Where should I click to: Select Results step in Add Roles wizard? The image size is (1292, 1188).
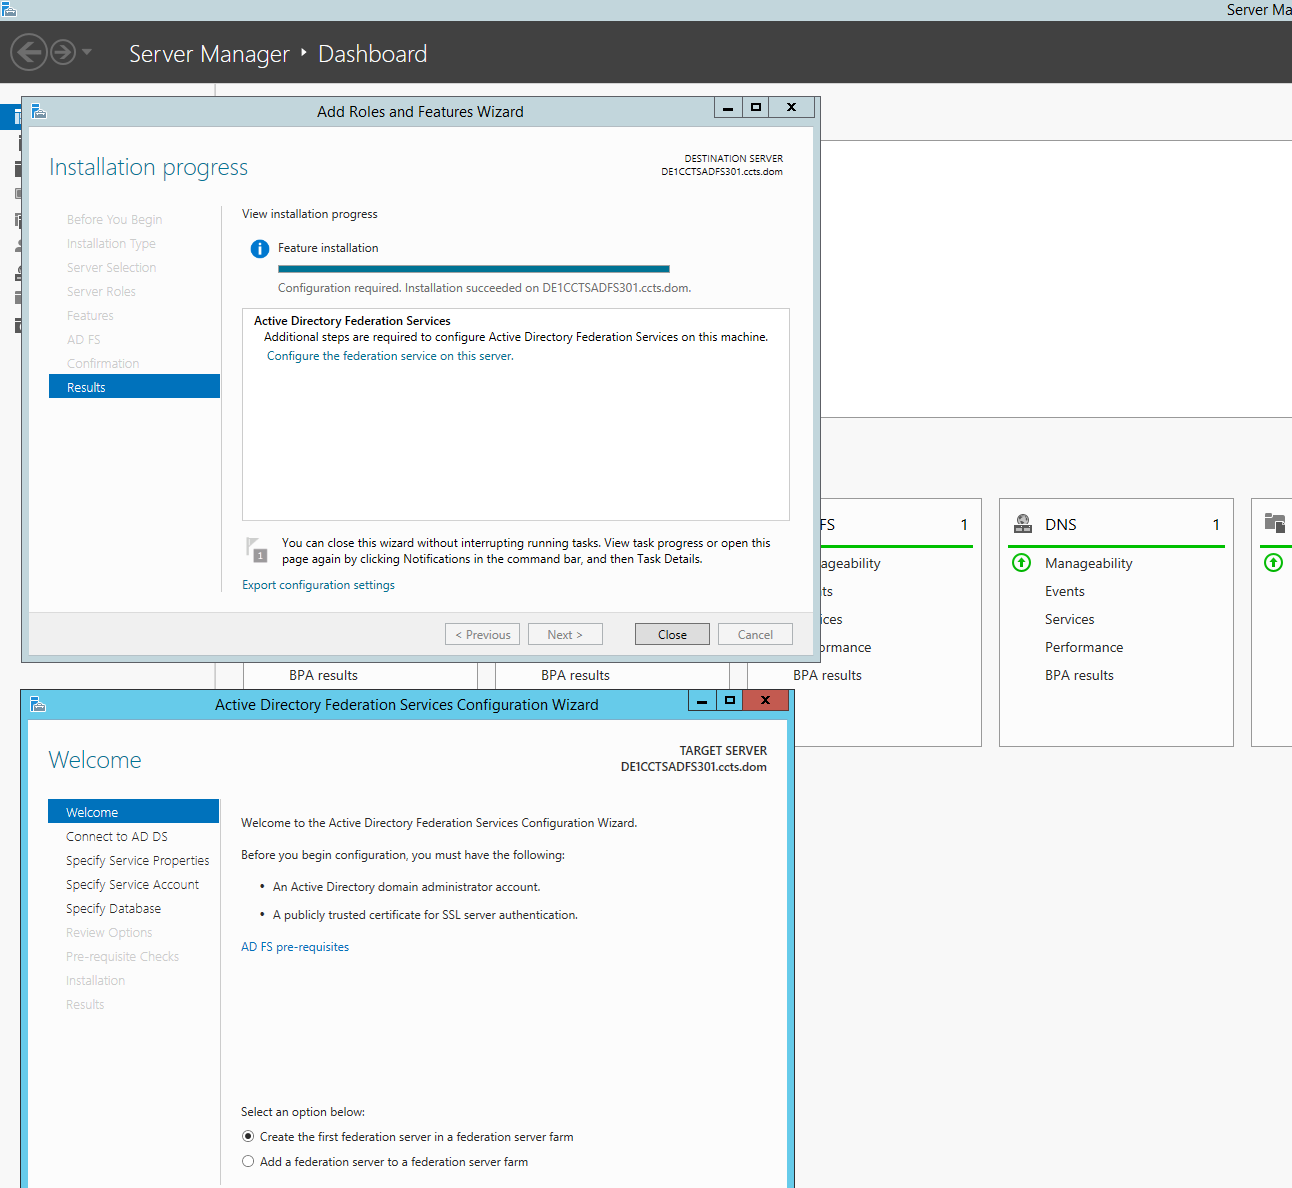click(x=134, y=387)
